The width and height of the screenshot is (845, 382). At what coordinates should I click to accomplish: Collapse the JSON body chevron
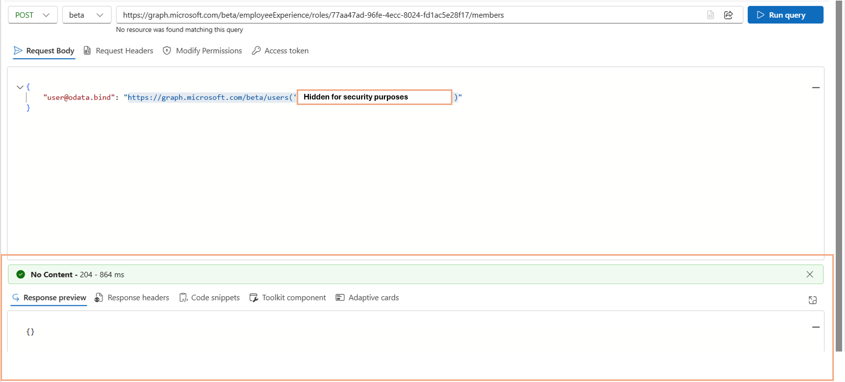click(x=20, y=87)
